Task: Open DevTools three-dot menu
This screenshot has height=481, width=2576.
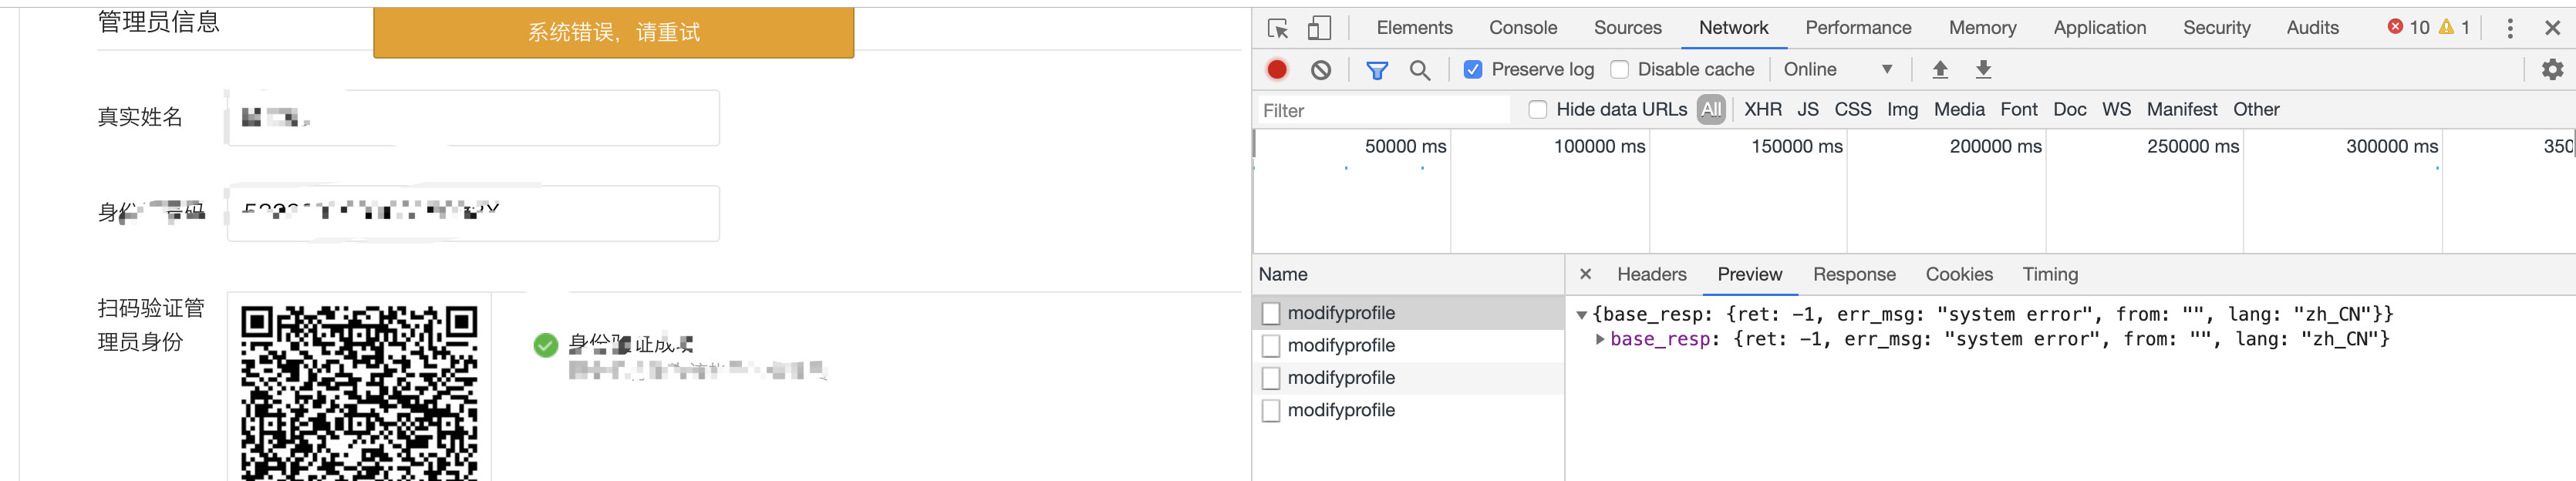Action: (2510, 28)
